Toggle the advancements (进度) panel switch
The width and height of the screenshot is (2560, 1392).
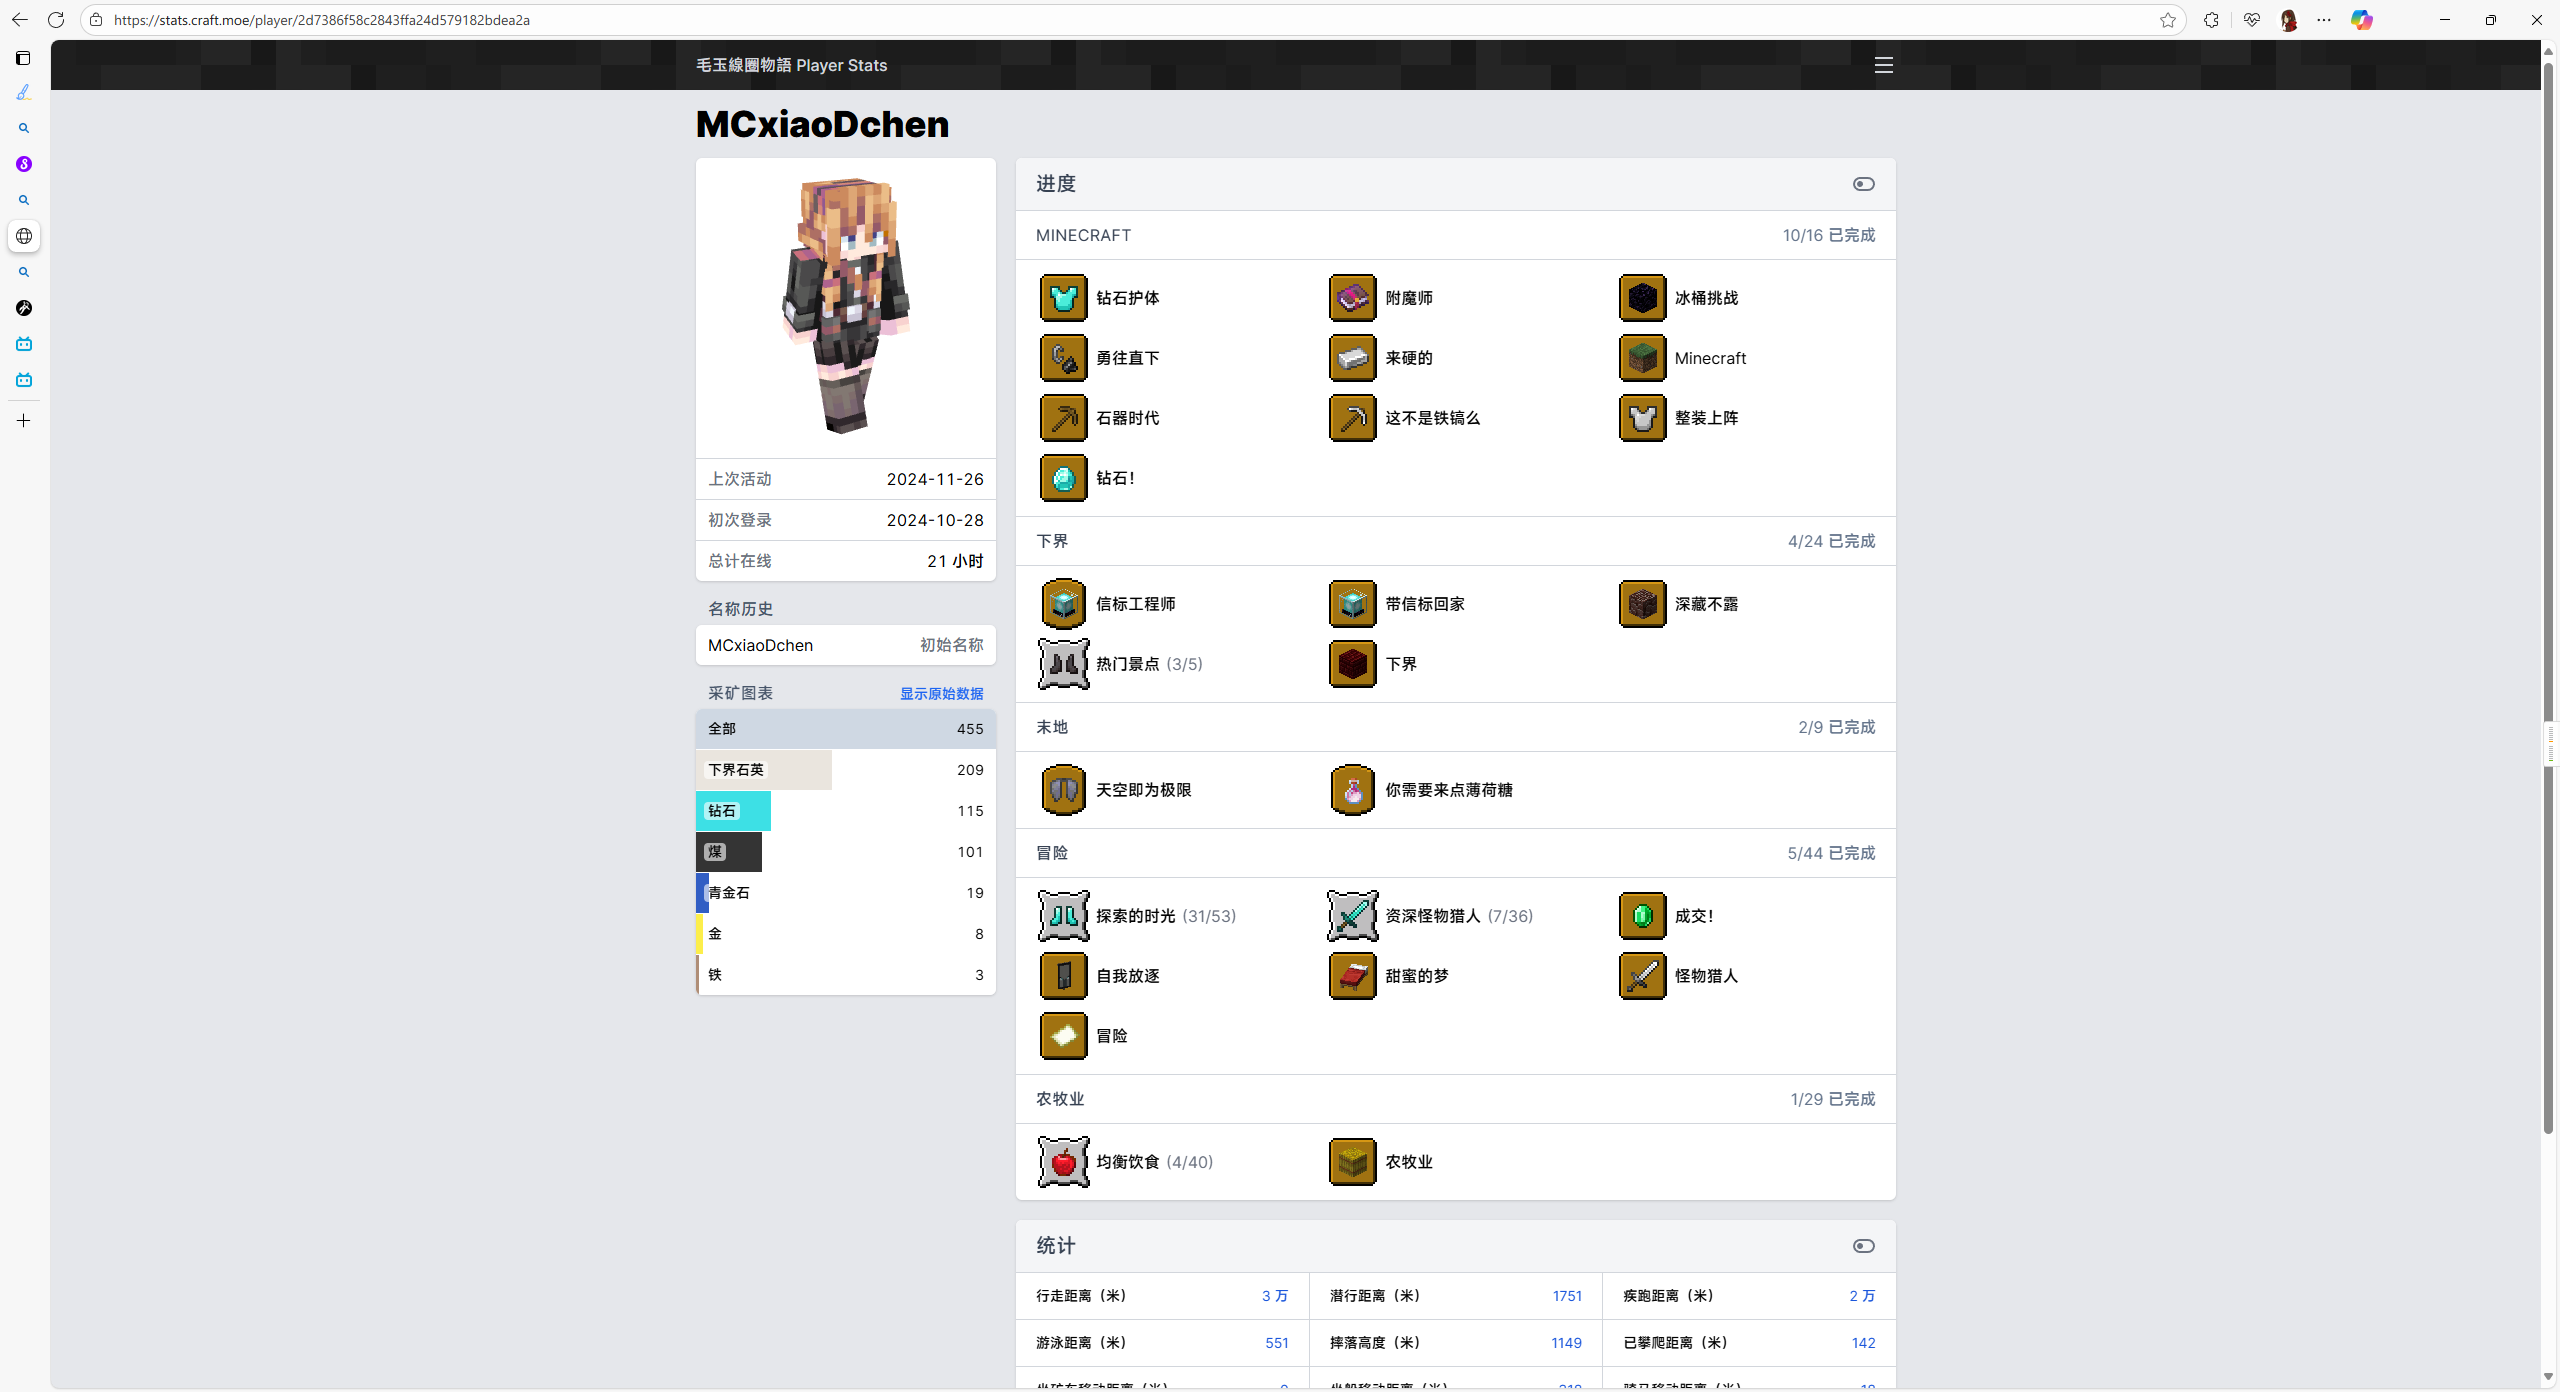[x=1863, y=184]
